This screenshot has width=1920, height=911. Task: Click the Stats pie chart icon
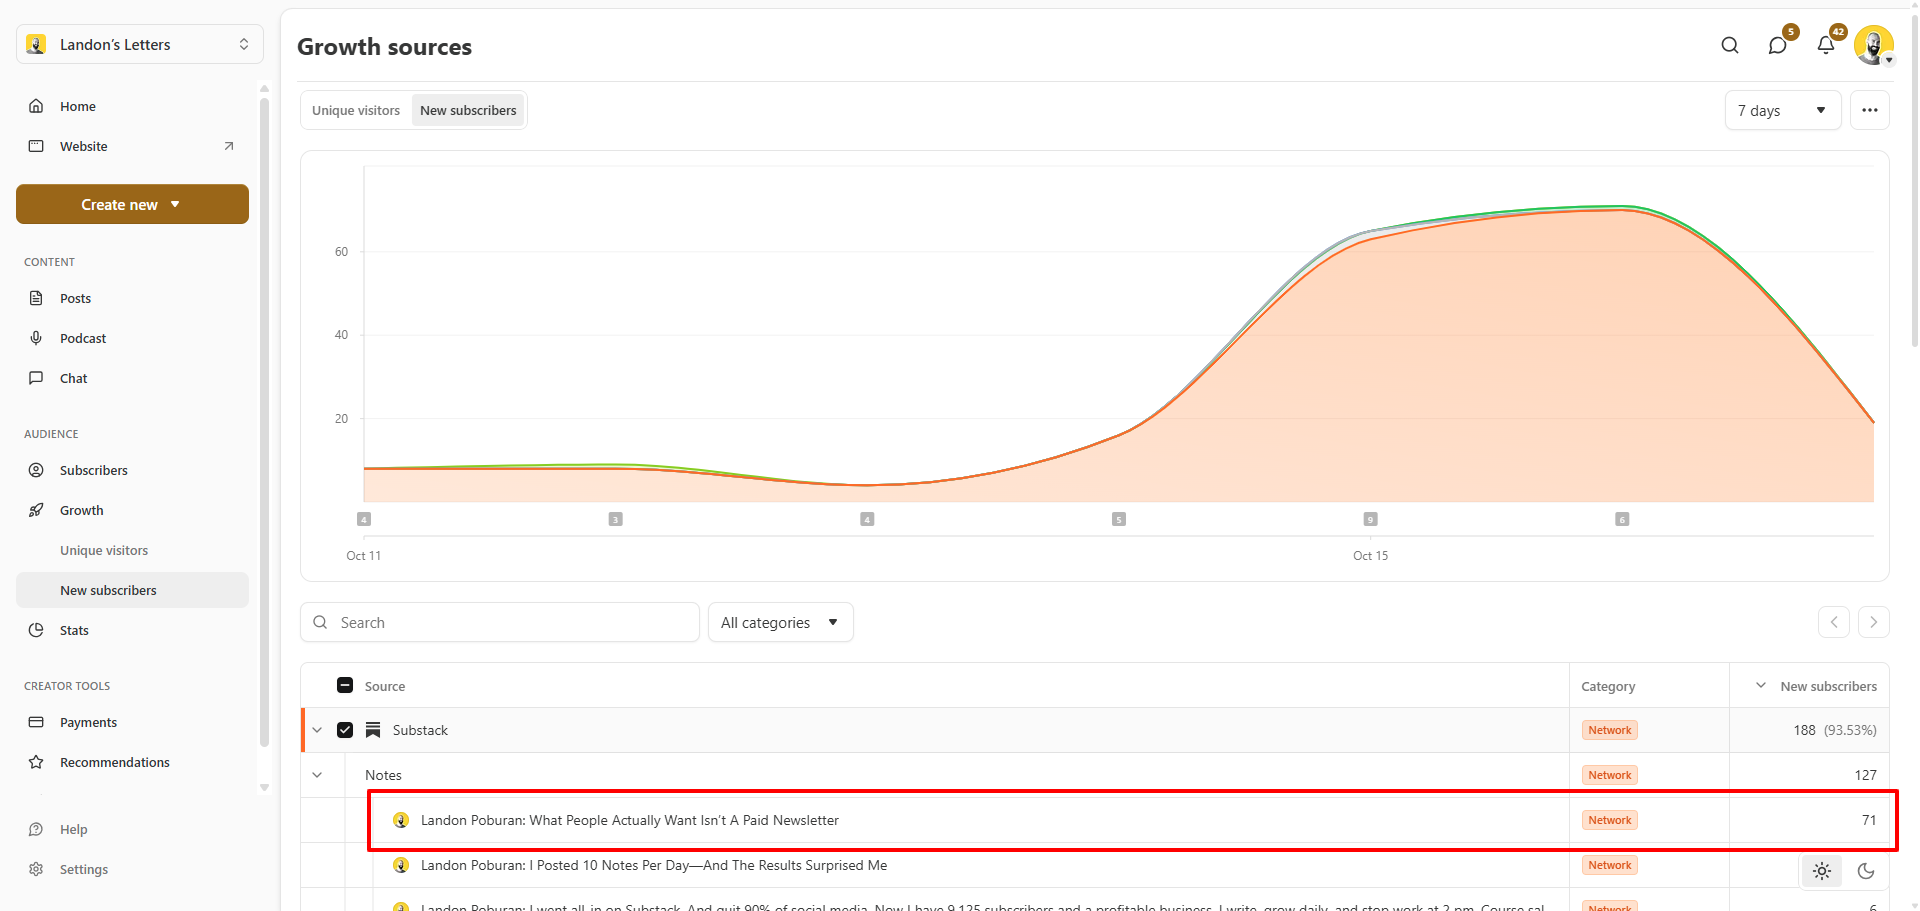pyautogui.click(x=36, y=630)
